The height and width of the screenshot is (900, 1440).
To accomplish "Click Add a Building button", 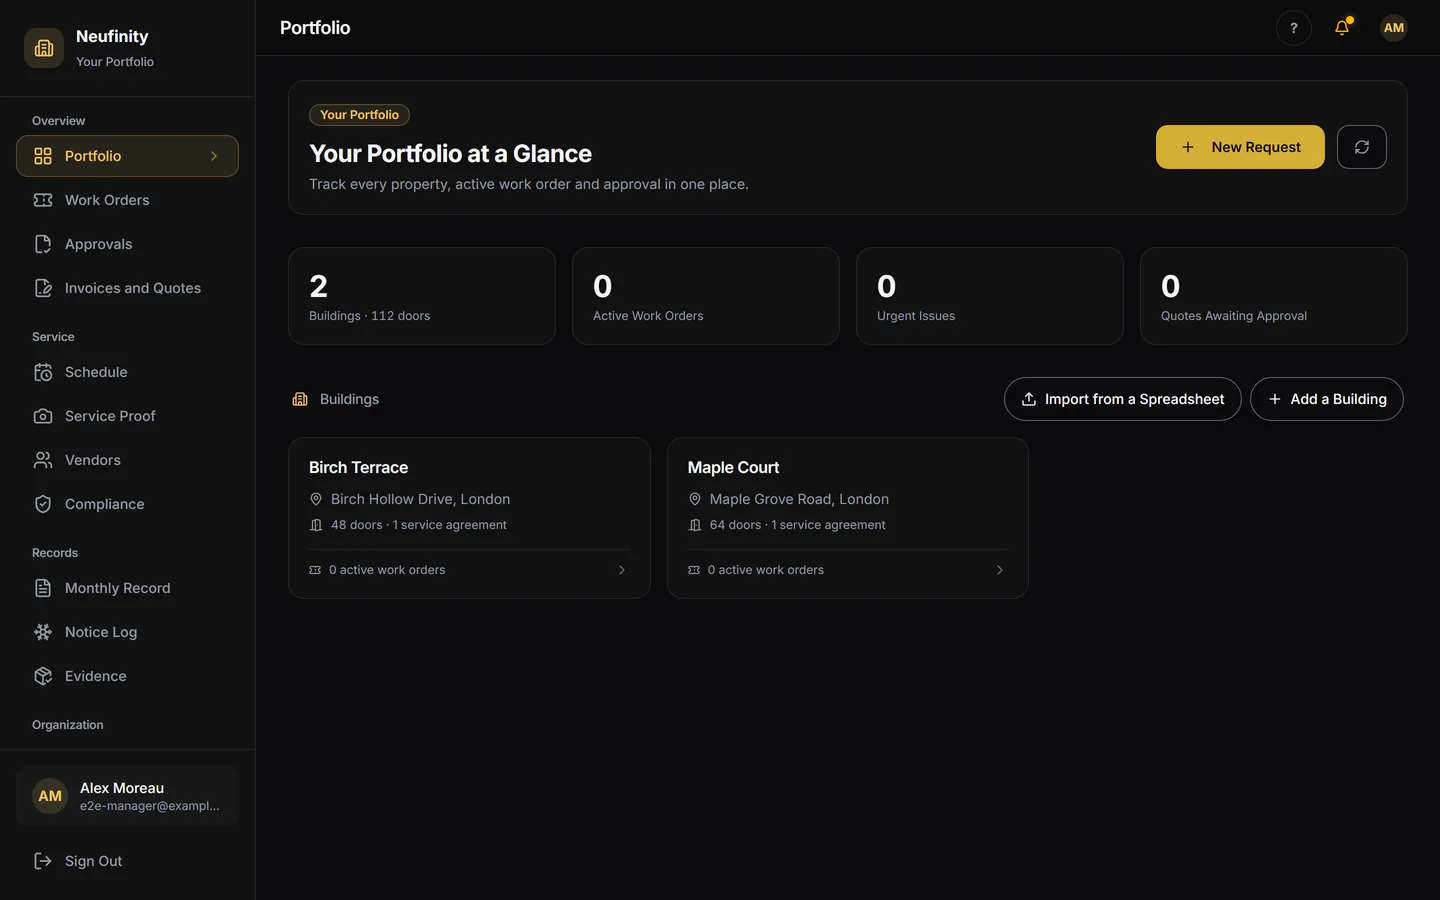I will pos(1327,399).
